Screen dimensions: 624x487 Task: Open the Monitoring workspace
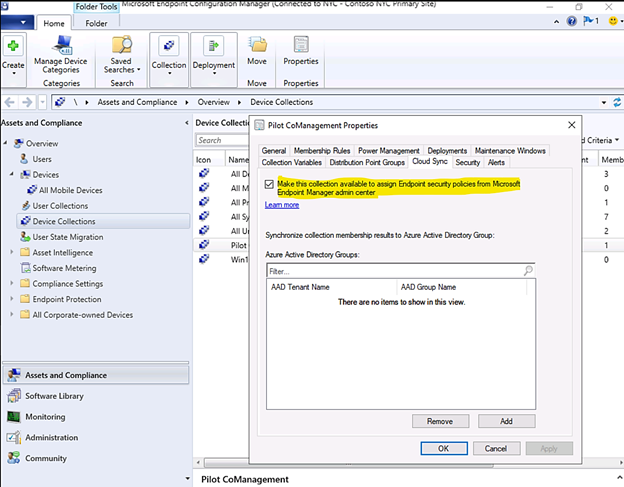pyautogui.click(x=96, y=417)
